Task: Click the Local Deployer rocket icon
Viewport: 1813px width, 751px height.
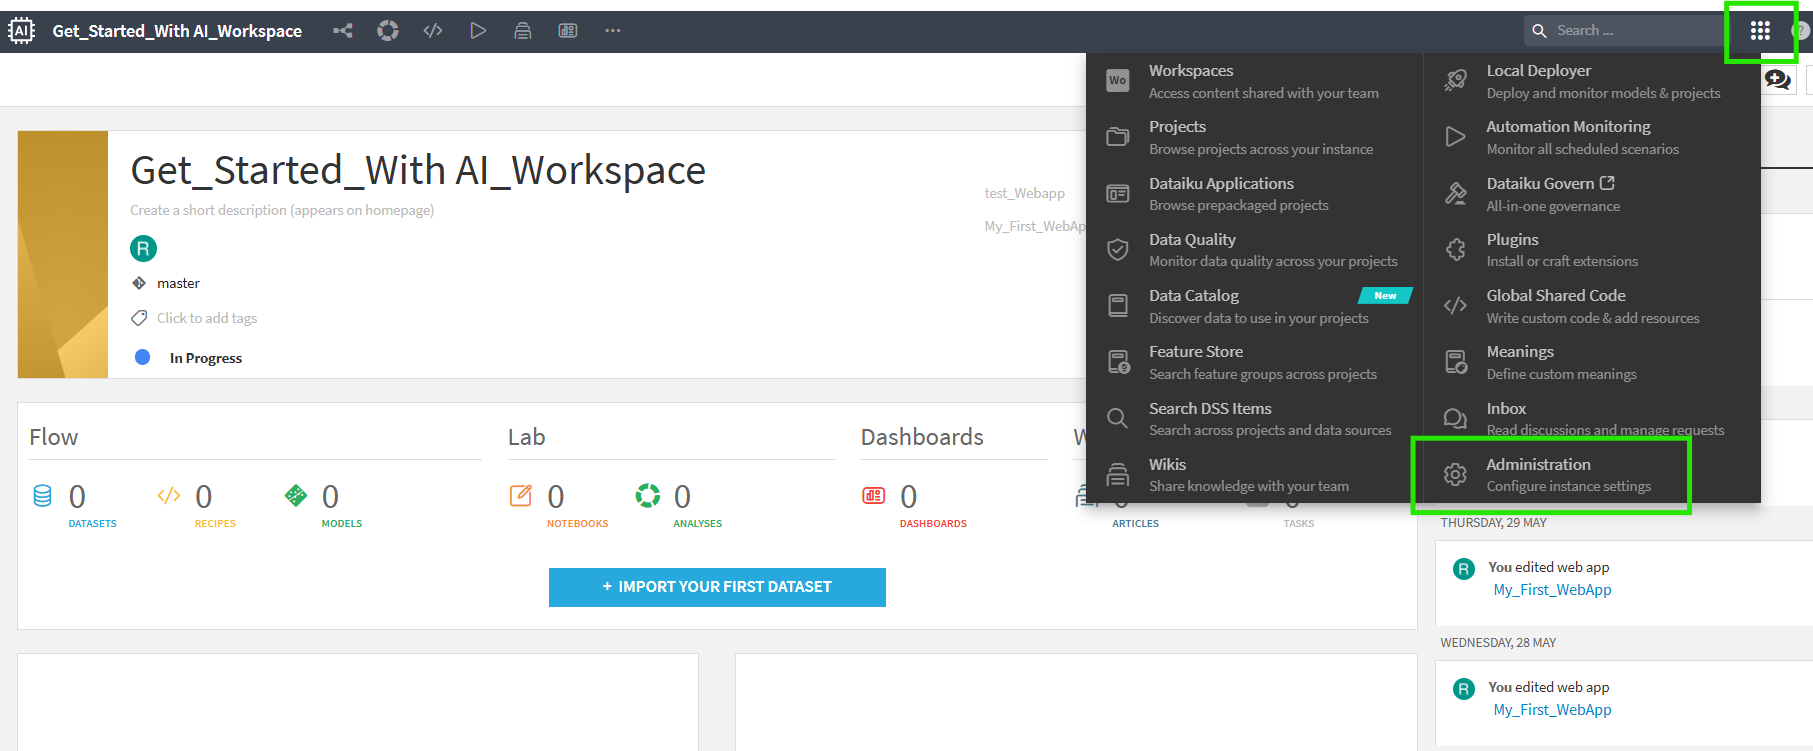Action: pyautogui.click(x=1456, y=81)
